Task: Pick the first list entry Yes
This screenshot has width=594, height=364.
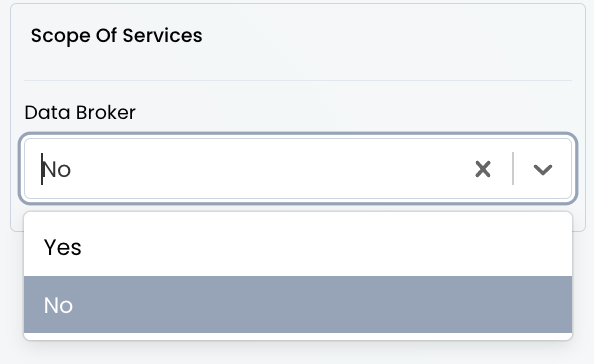Action: [x=298, y=247]
